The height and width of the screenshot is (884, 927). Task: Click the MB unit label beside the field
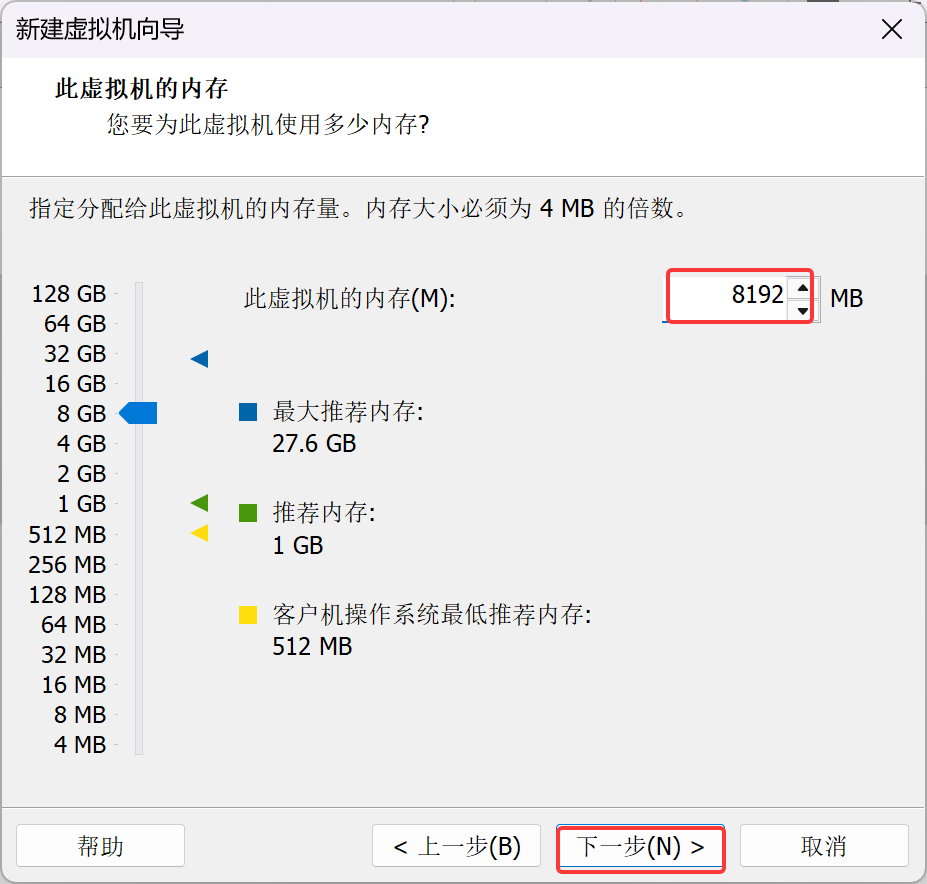(x=847, y=299)
